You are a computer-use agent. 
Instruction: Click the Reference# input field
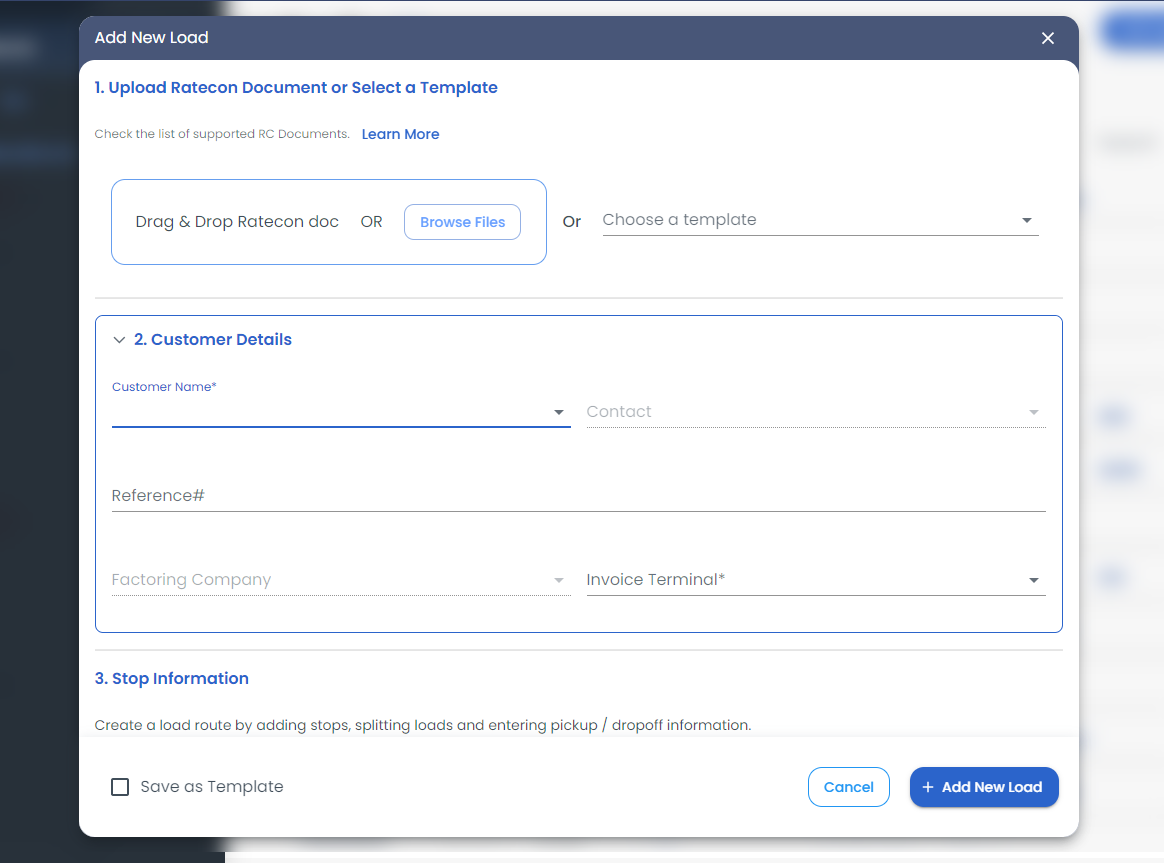coord(578,496)
